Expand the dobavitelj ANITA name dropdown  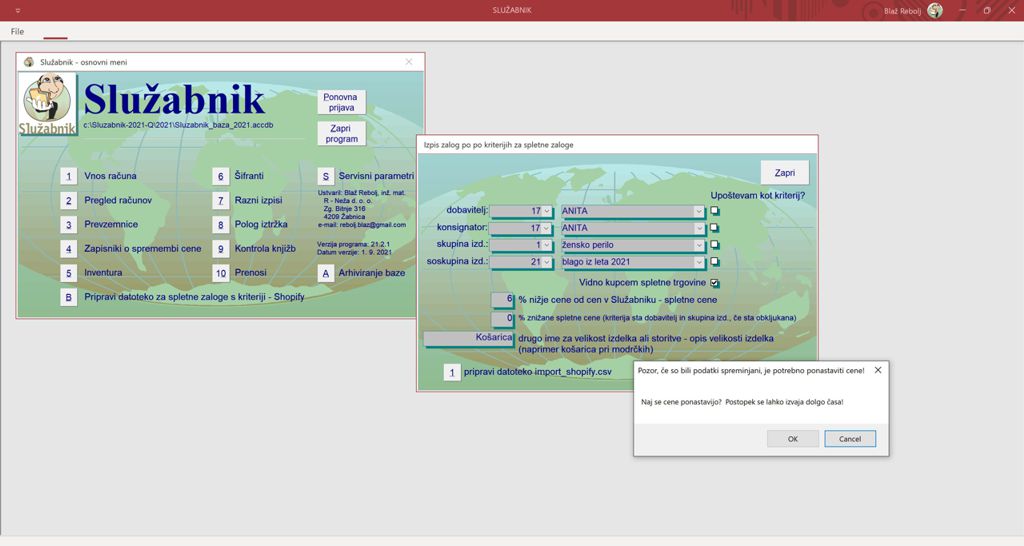pos(699,211)
